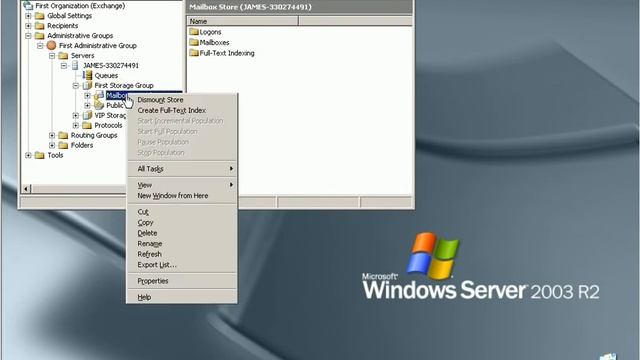Click the Servers folder icon
This screenshot has width=640, height=360.
pos(63,56)
